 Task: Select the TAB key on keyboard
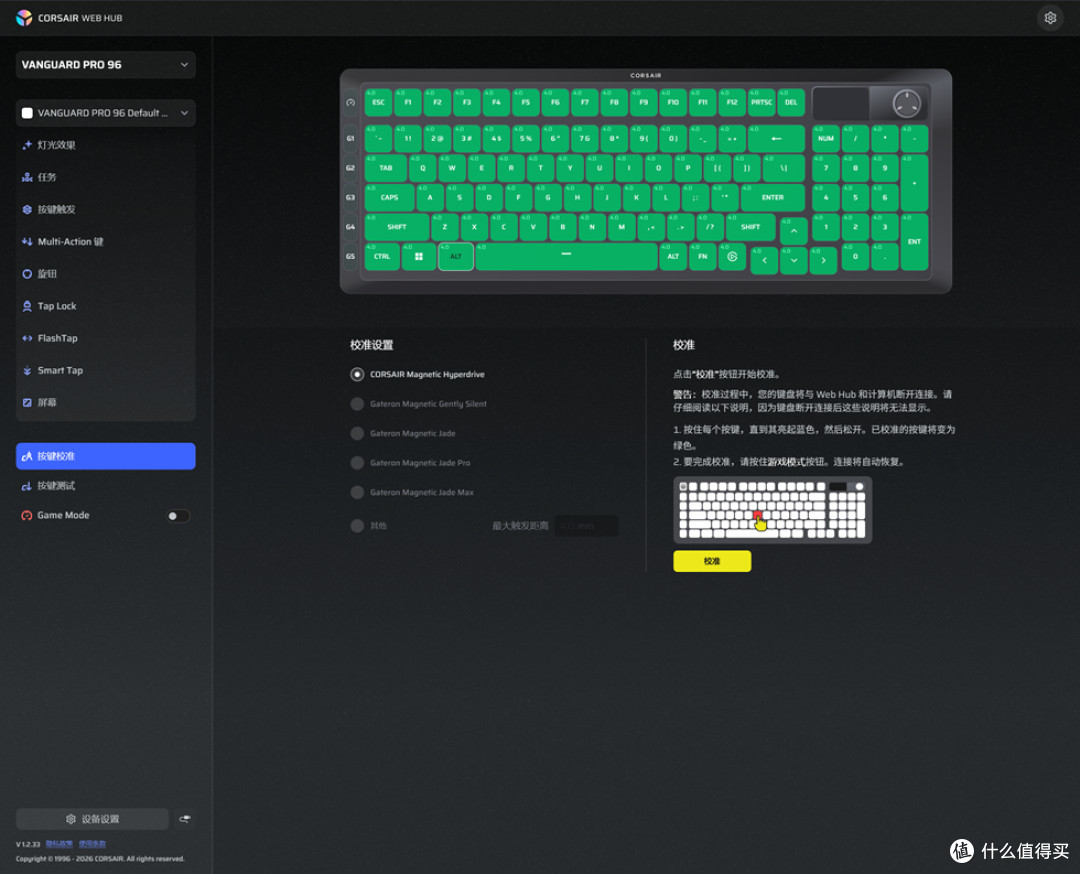386,168
